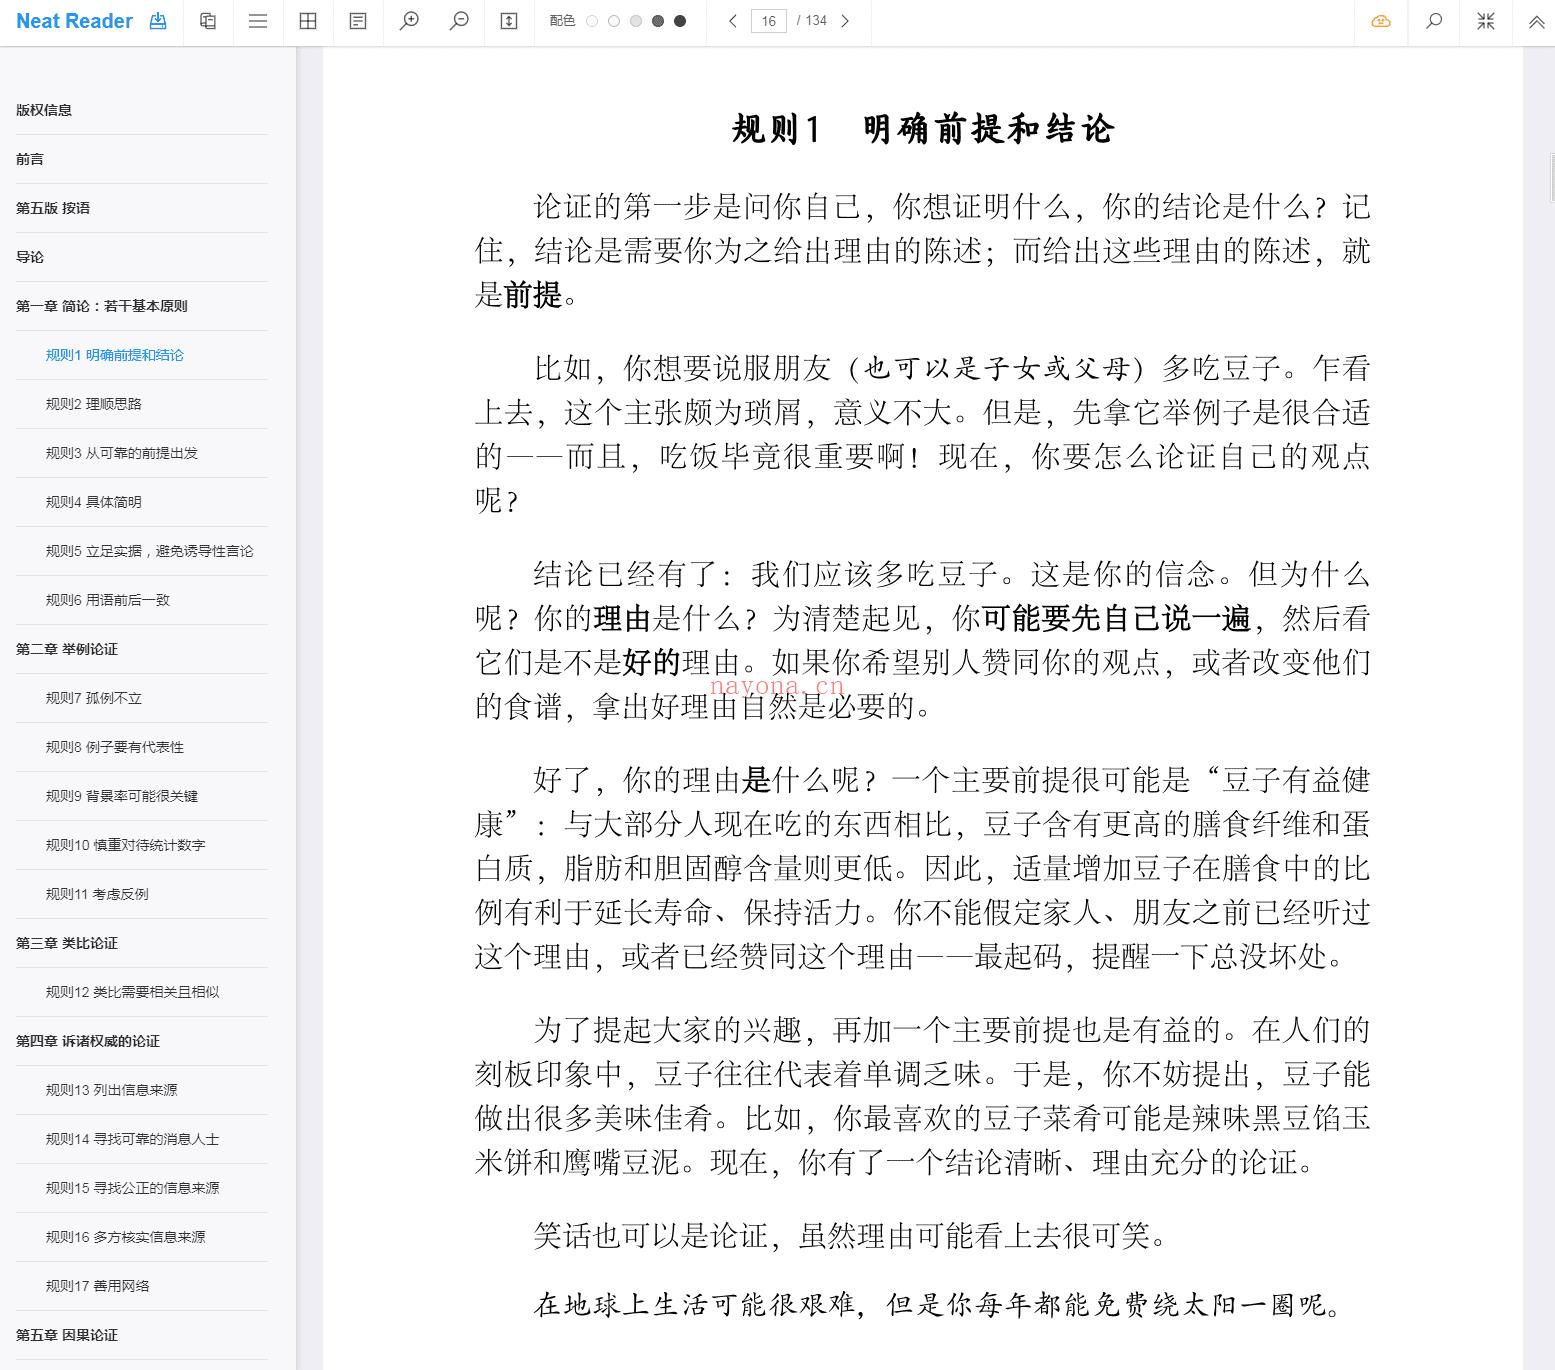Open the library/bookshelf icon in toolbar

click(208, 21)
